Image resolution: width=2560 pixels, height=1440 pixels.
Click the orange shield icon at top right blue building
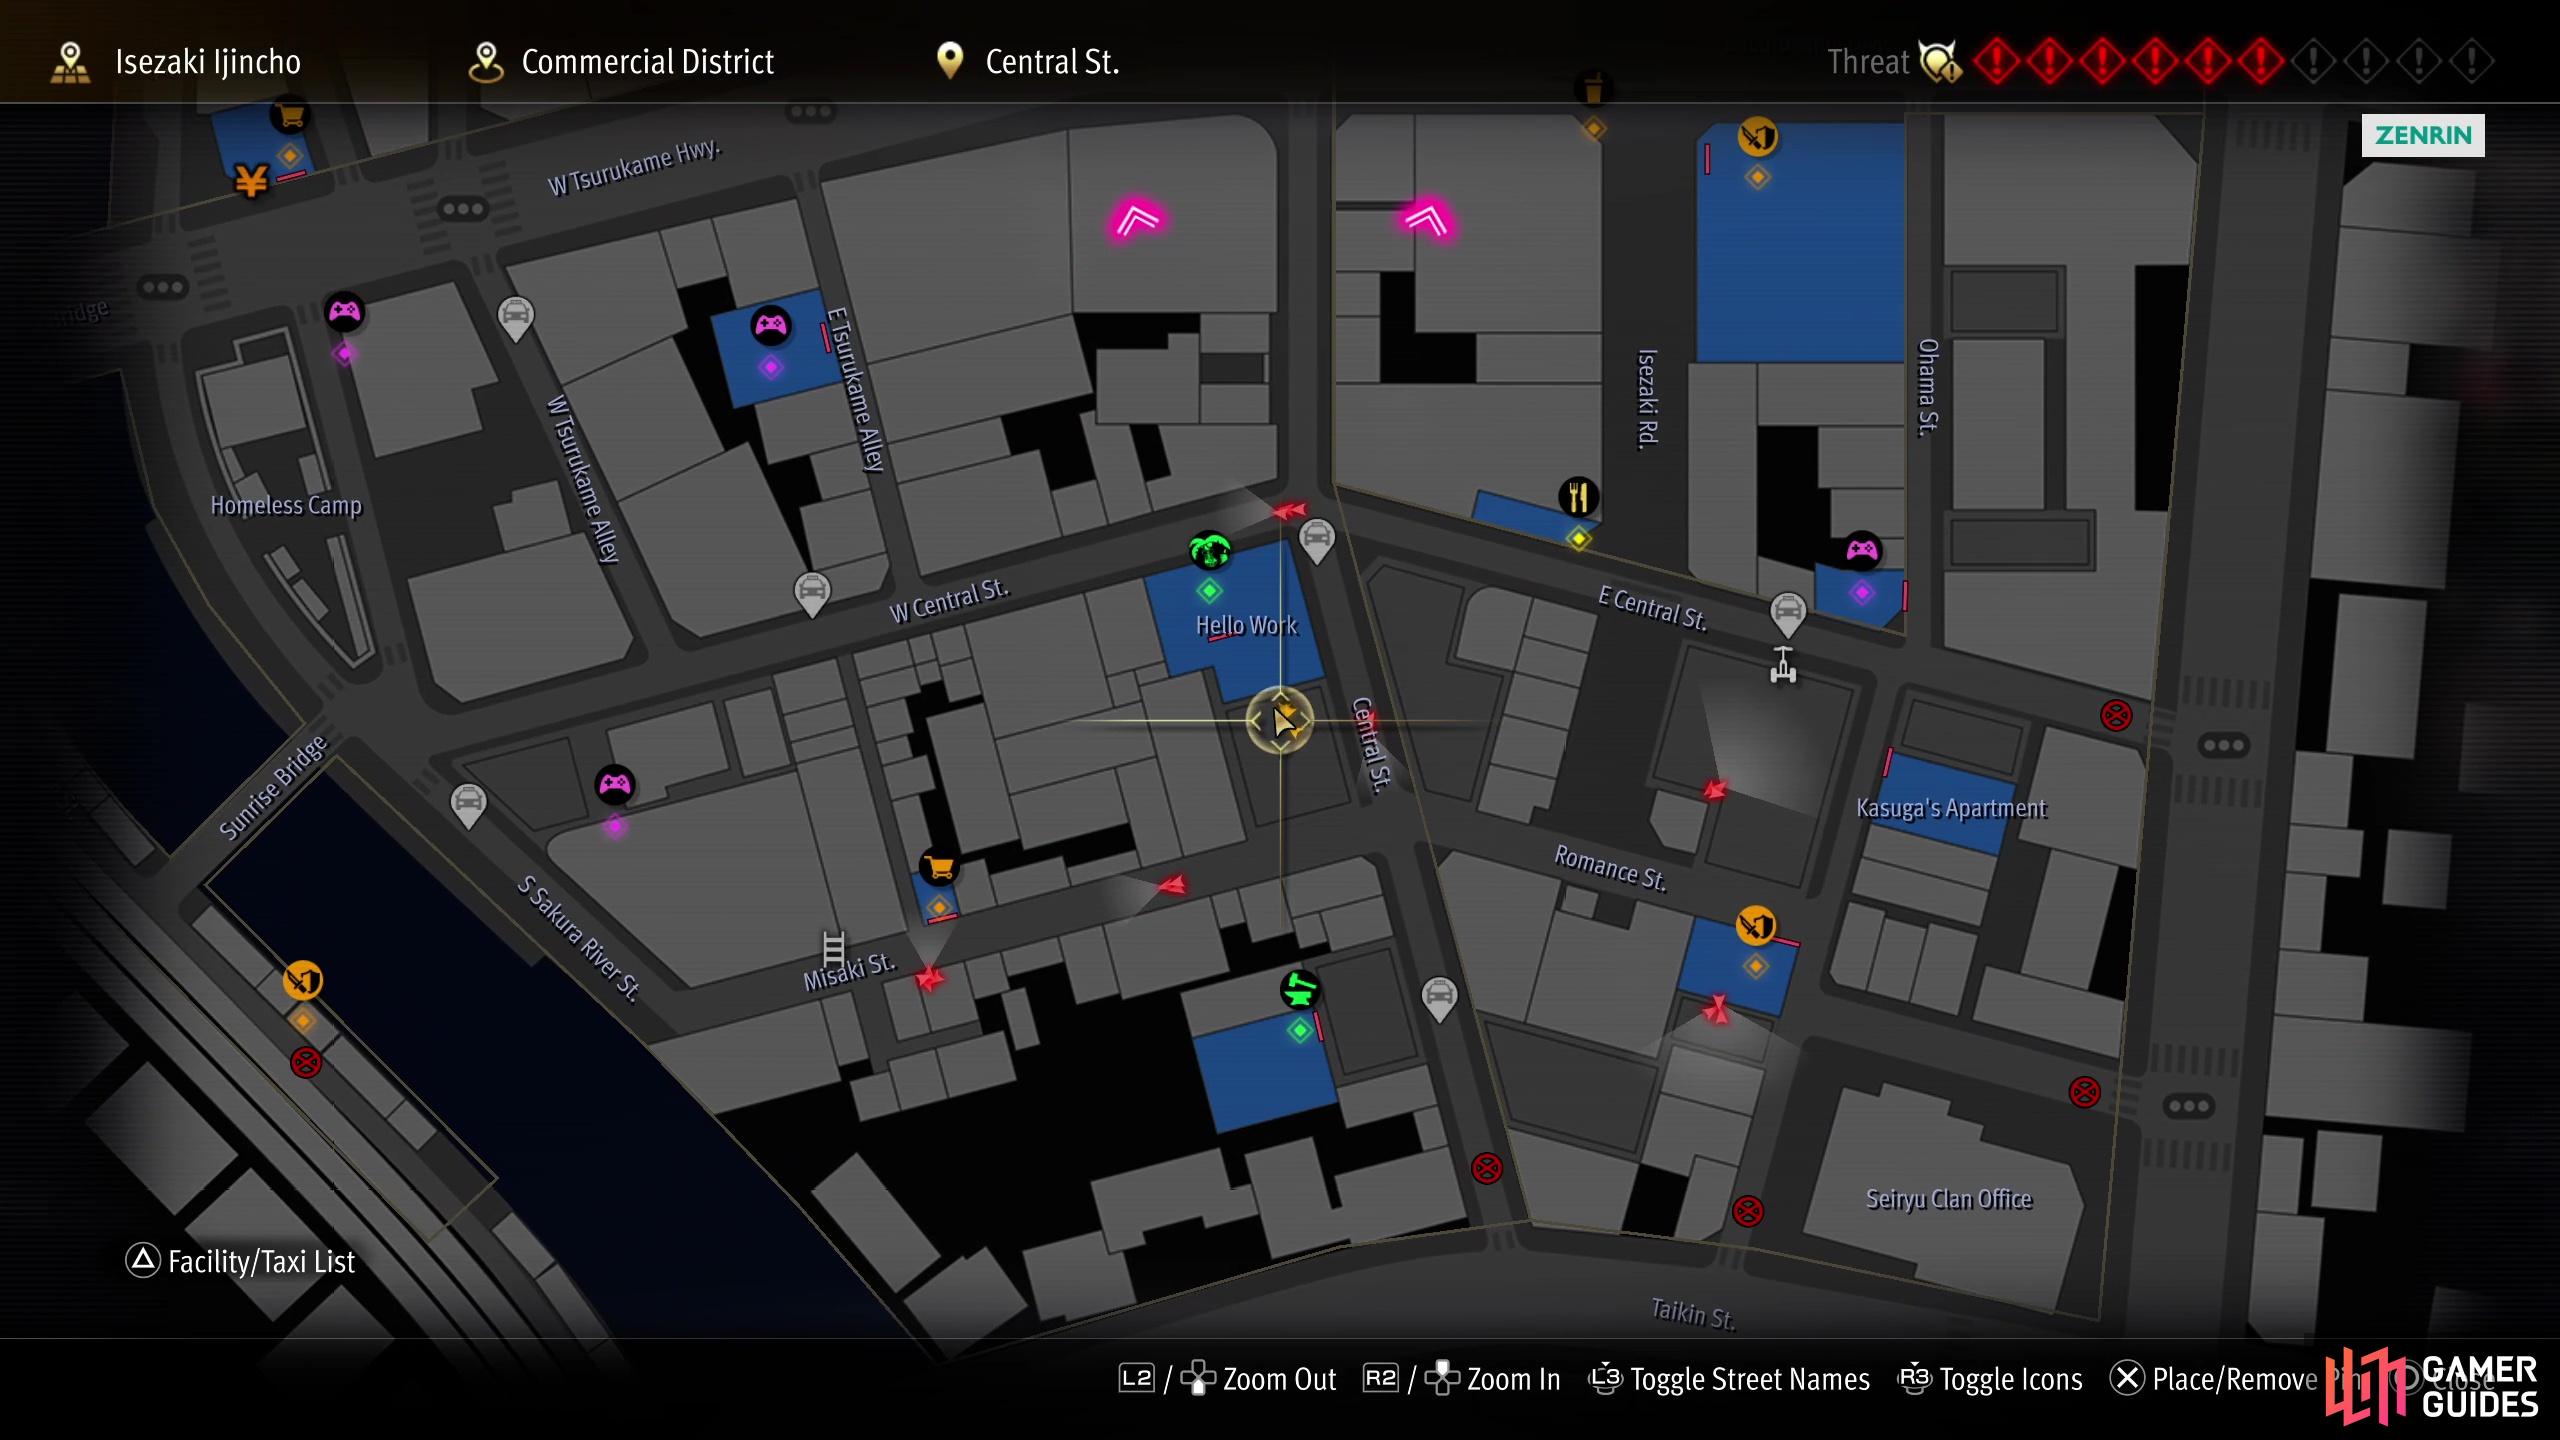tap(1757, 136)
